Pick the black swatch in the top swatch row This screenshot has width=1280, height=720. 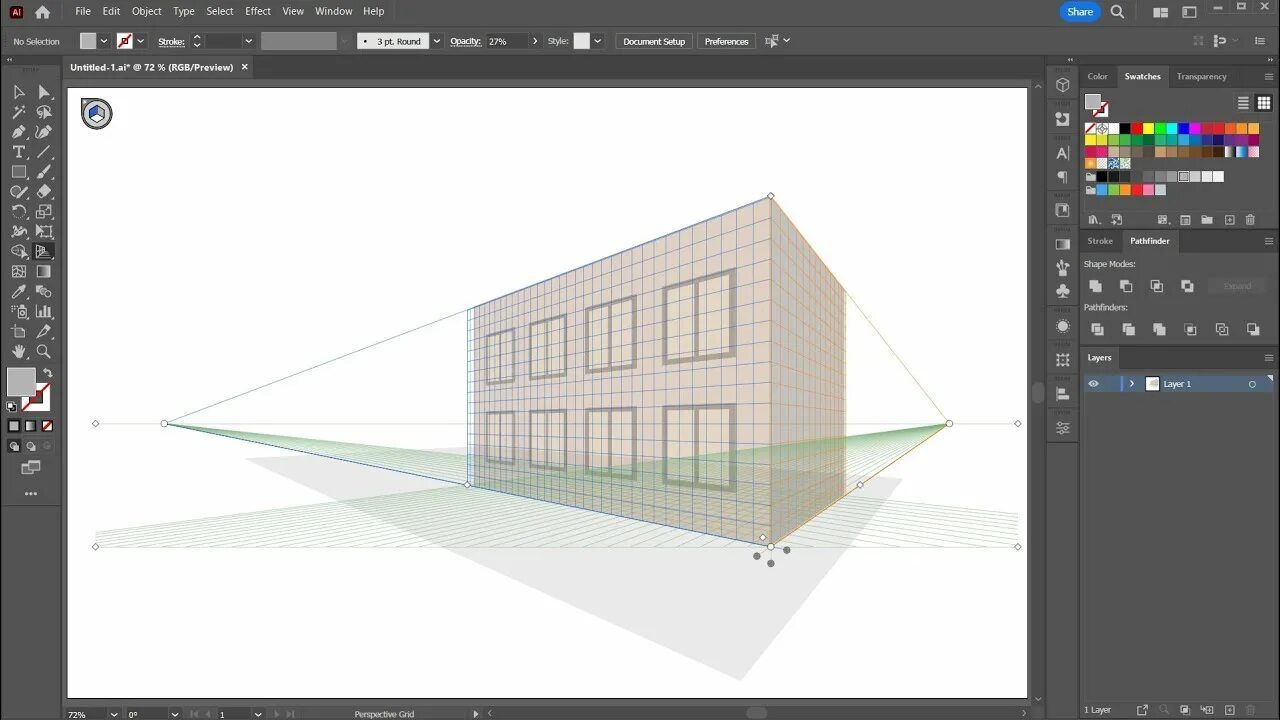tap(1125, 128)
